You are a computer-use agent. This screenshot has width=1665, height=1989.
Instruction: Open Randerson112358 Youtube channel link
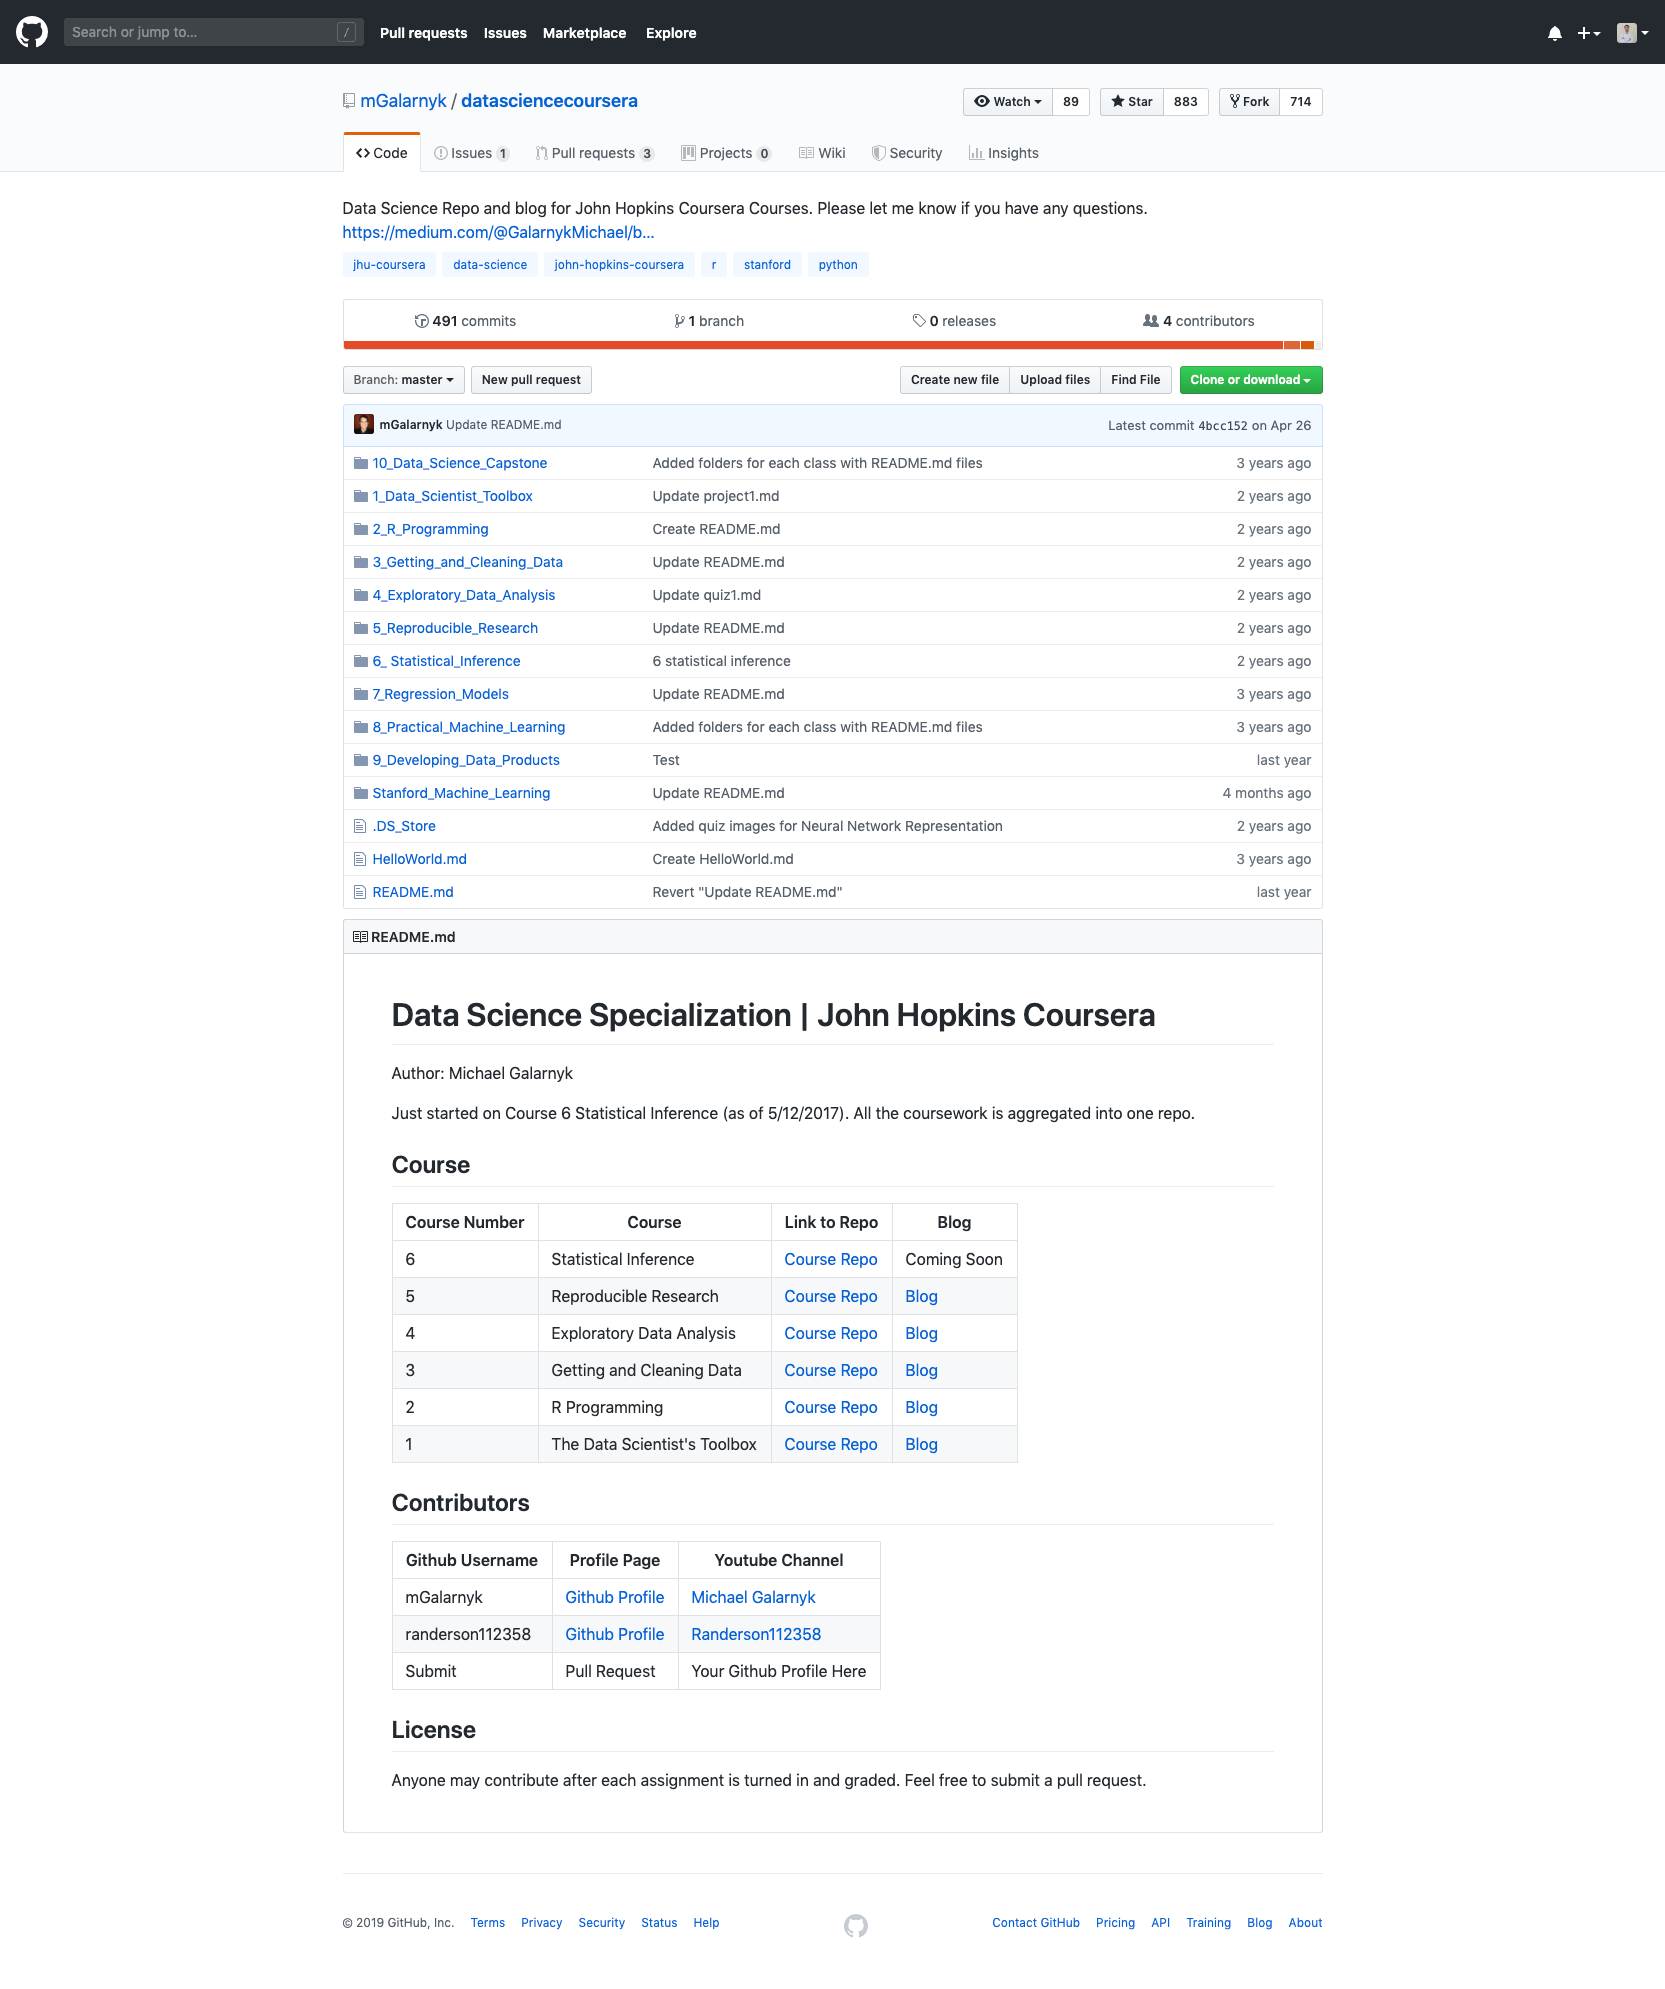click(756, 1634)
